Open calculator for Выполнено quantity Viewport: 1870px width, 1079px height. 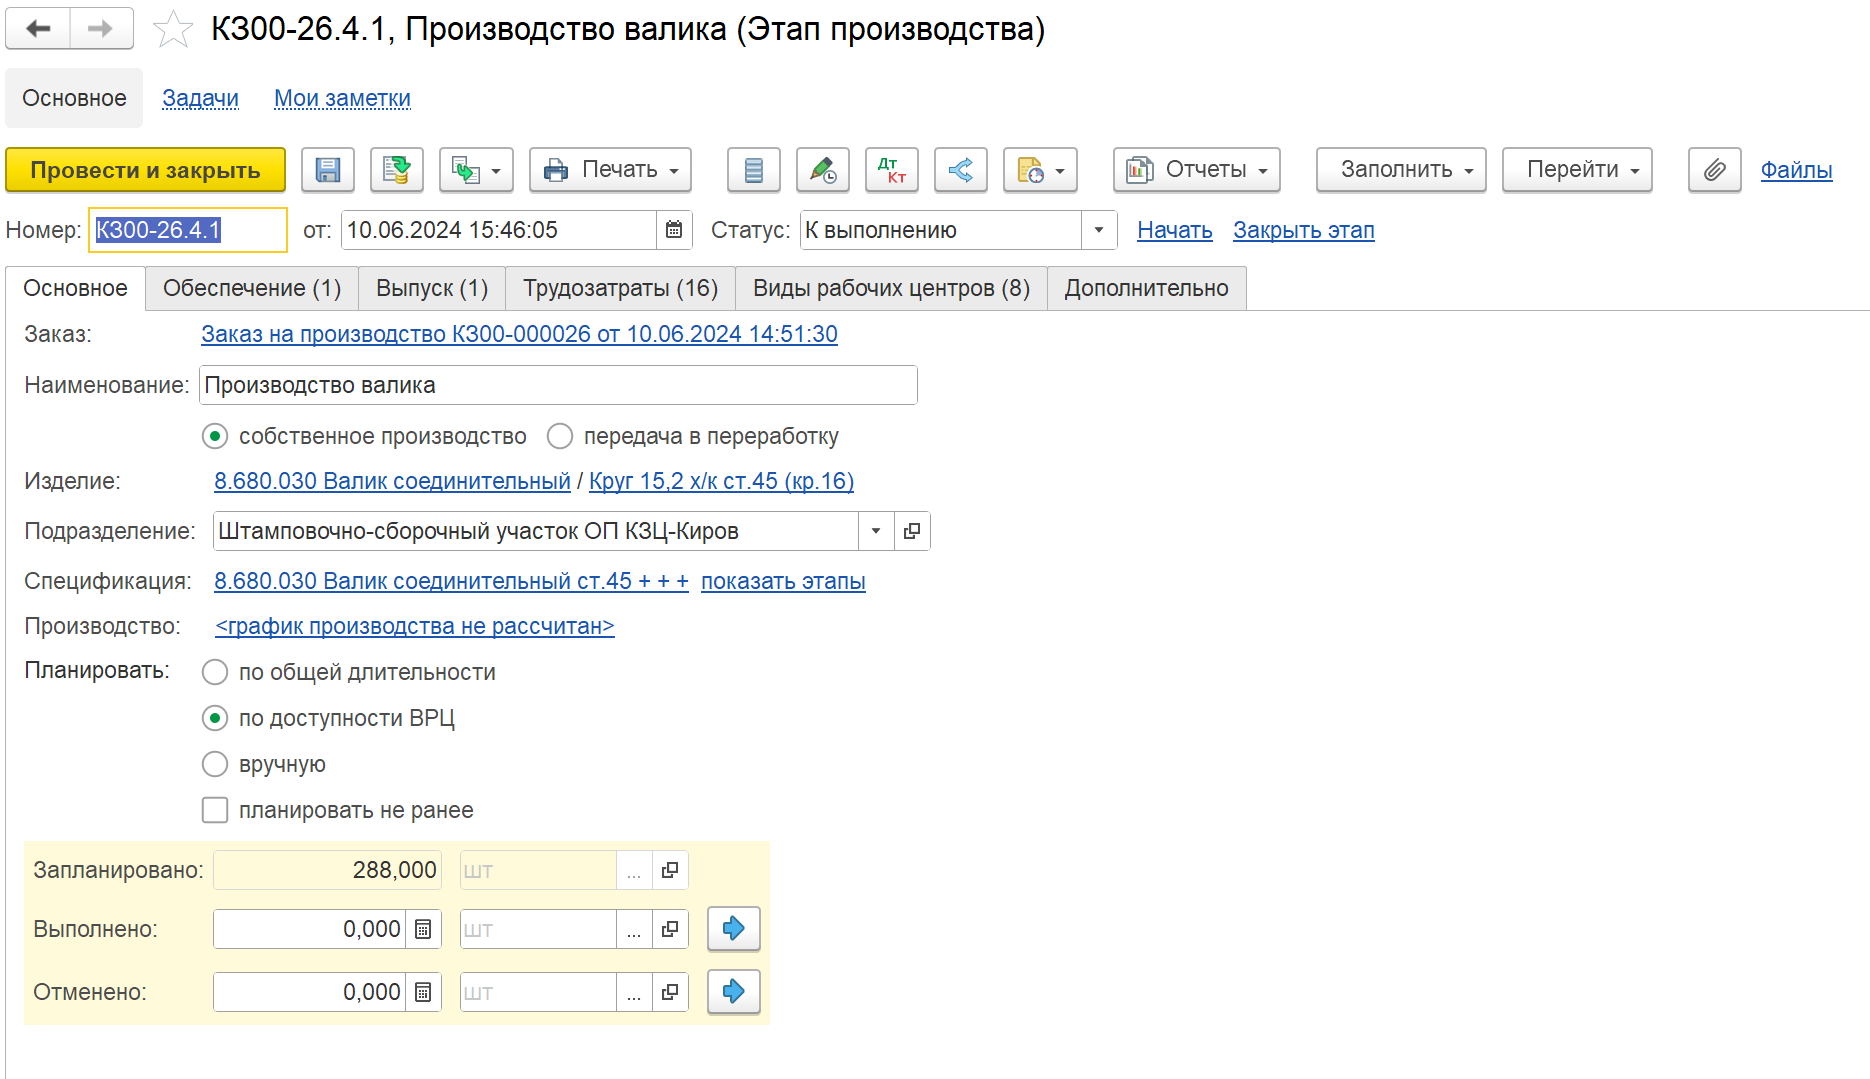coord(423,929)
